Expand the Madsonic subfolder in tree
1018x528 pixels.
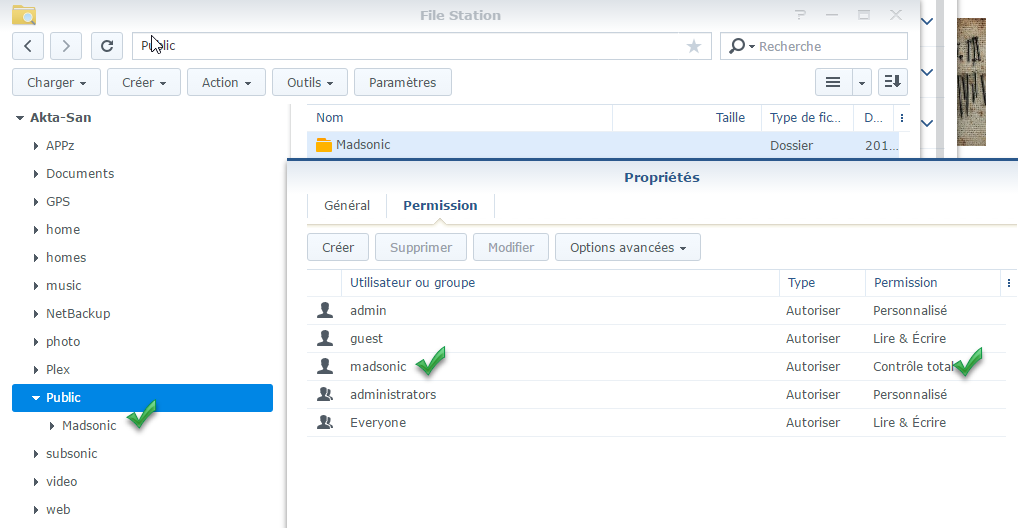(x=52, y=426)
